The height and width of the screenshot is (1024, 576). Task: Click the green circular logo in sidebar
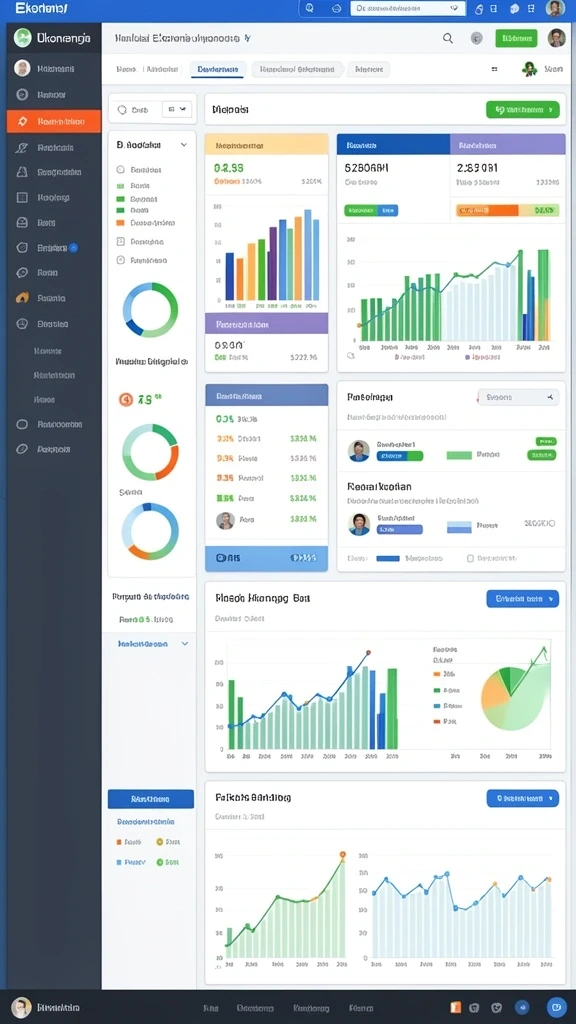pyautogui.click(x=22, y=38)
